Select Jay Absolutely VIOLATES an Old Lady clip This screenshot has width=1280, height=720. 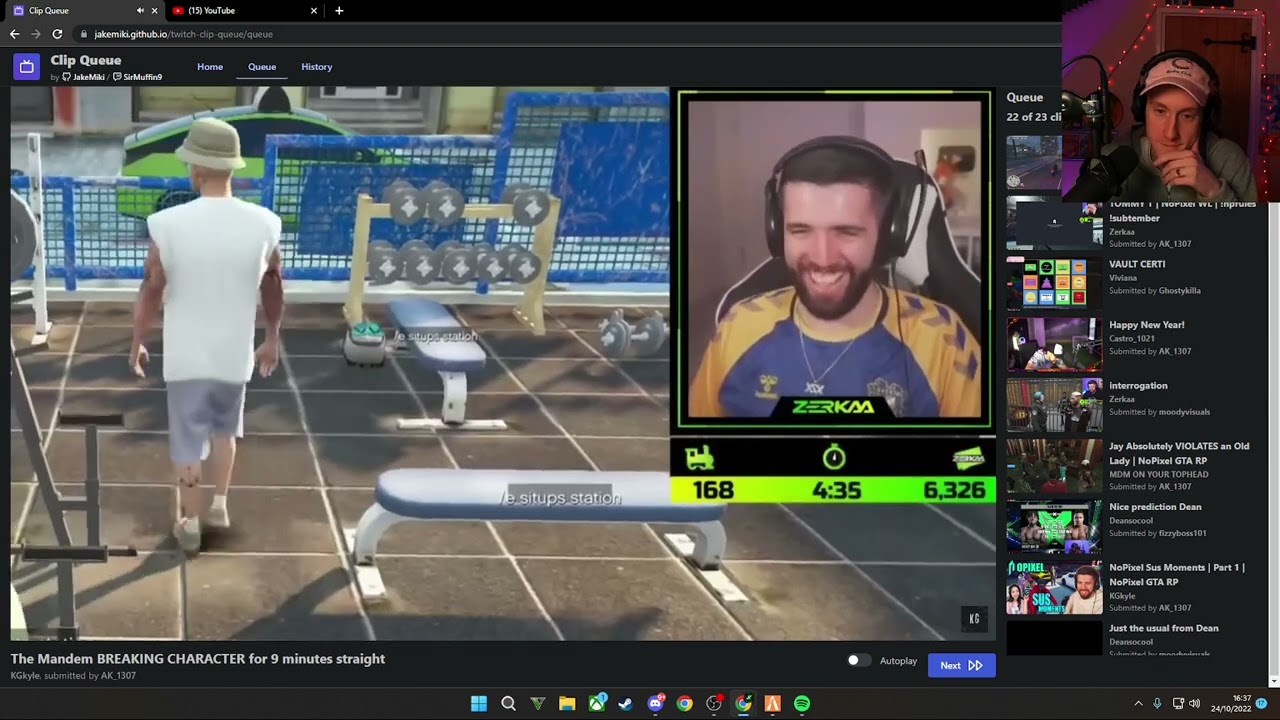(1179, 453)
